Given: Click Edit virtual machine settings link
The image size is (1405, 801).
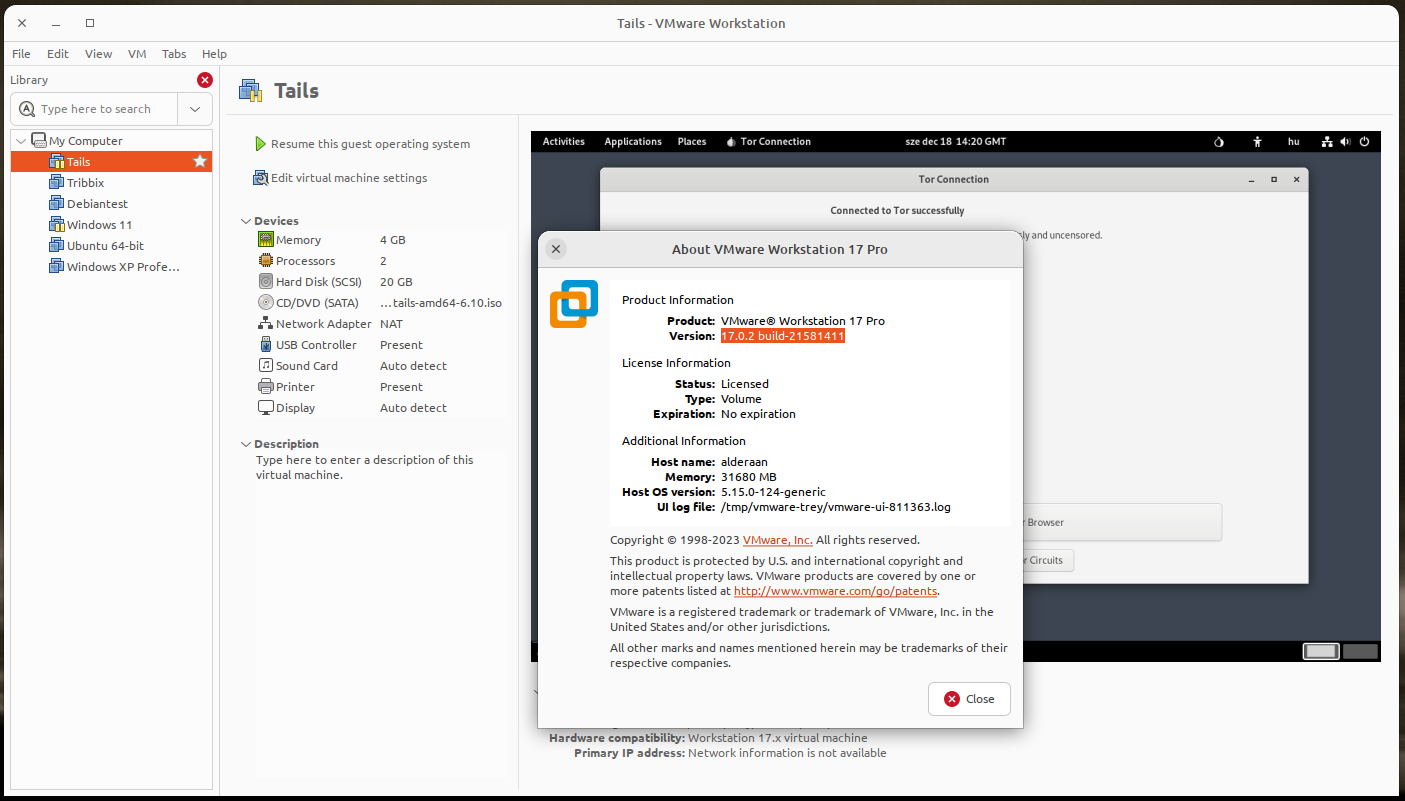Looking at the screenshot, I should click(x=349, y=178).
